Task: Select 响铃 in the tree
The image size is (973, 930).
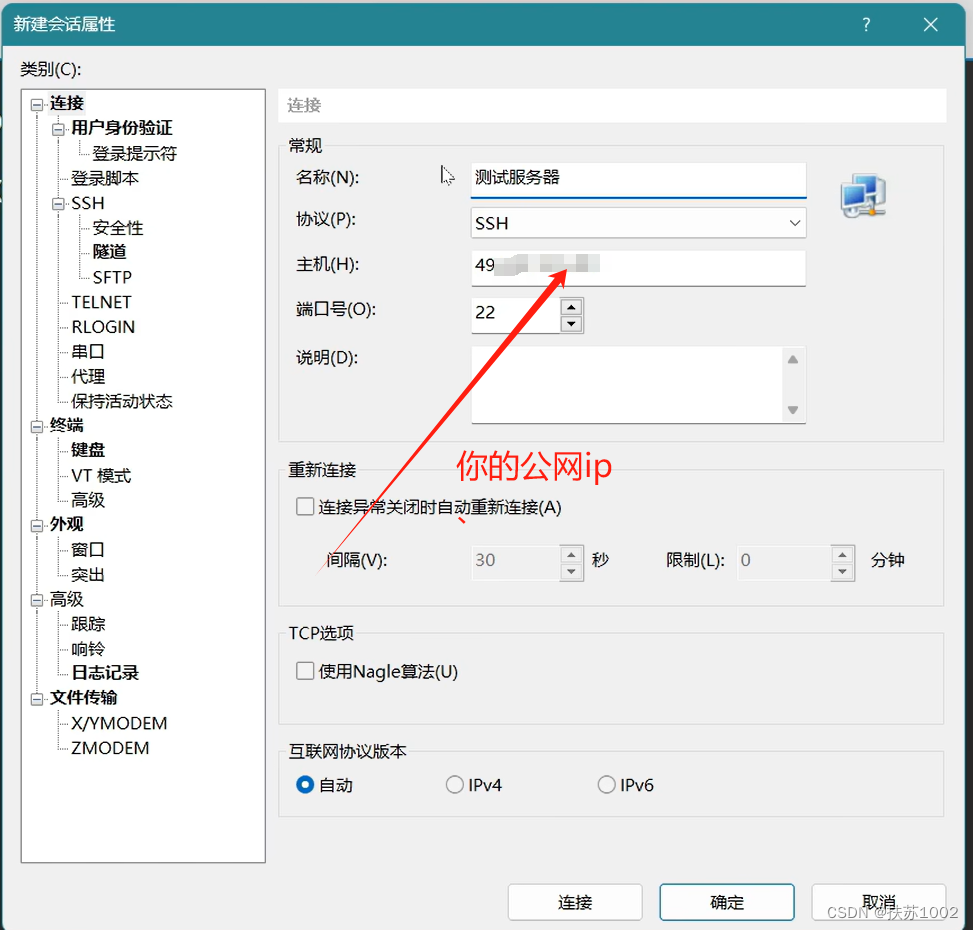Action: tap(88, 649)
